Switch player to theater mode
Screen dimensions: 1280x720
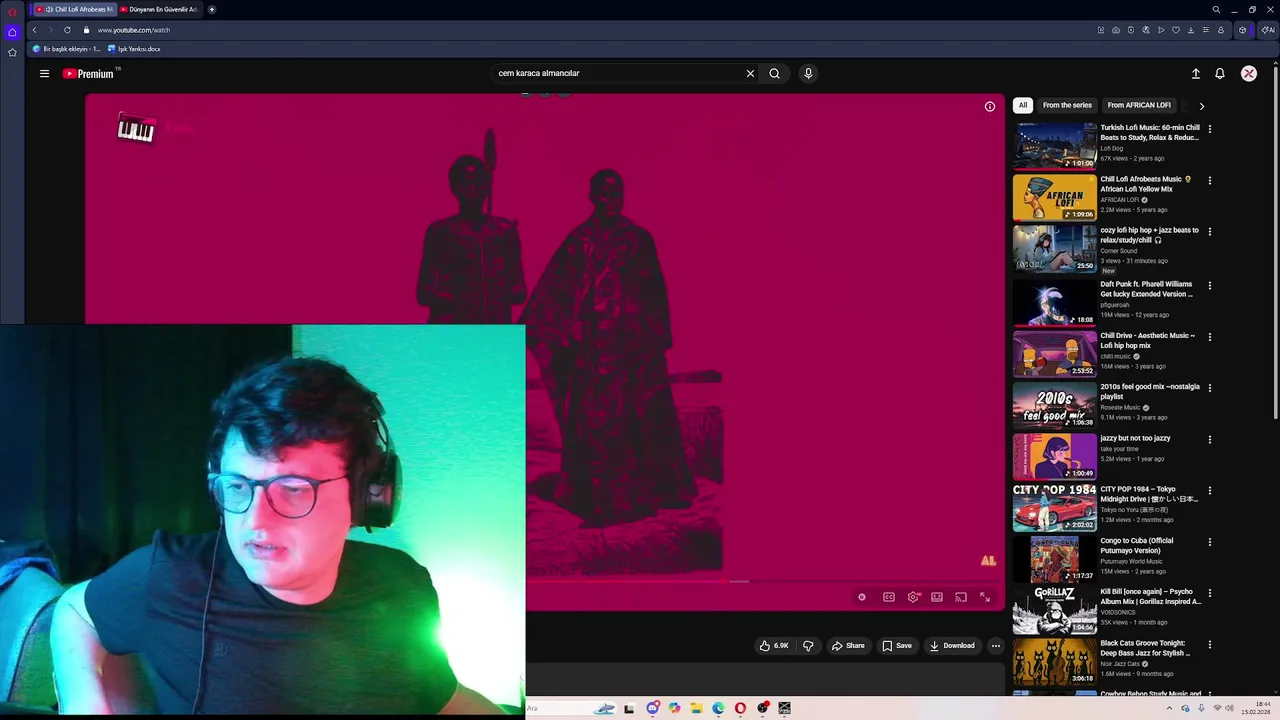(x=937, y=597)
